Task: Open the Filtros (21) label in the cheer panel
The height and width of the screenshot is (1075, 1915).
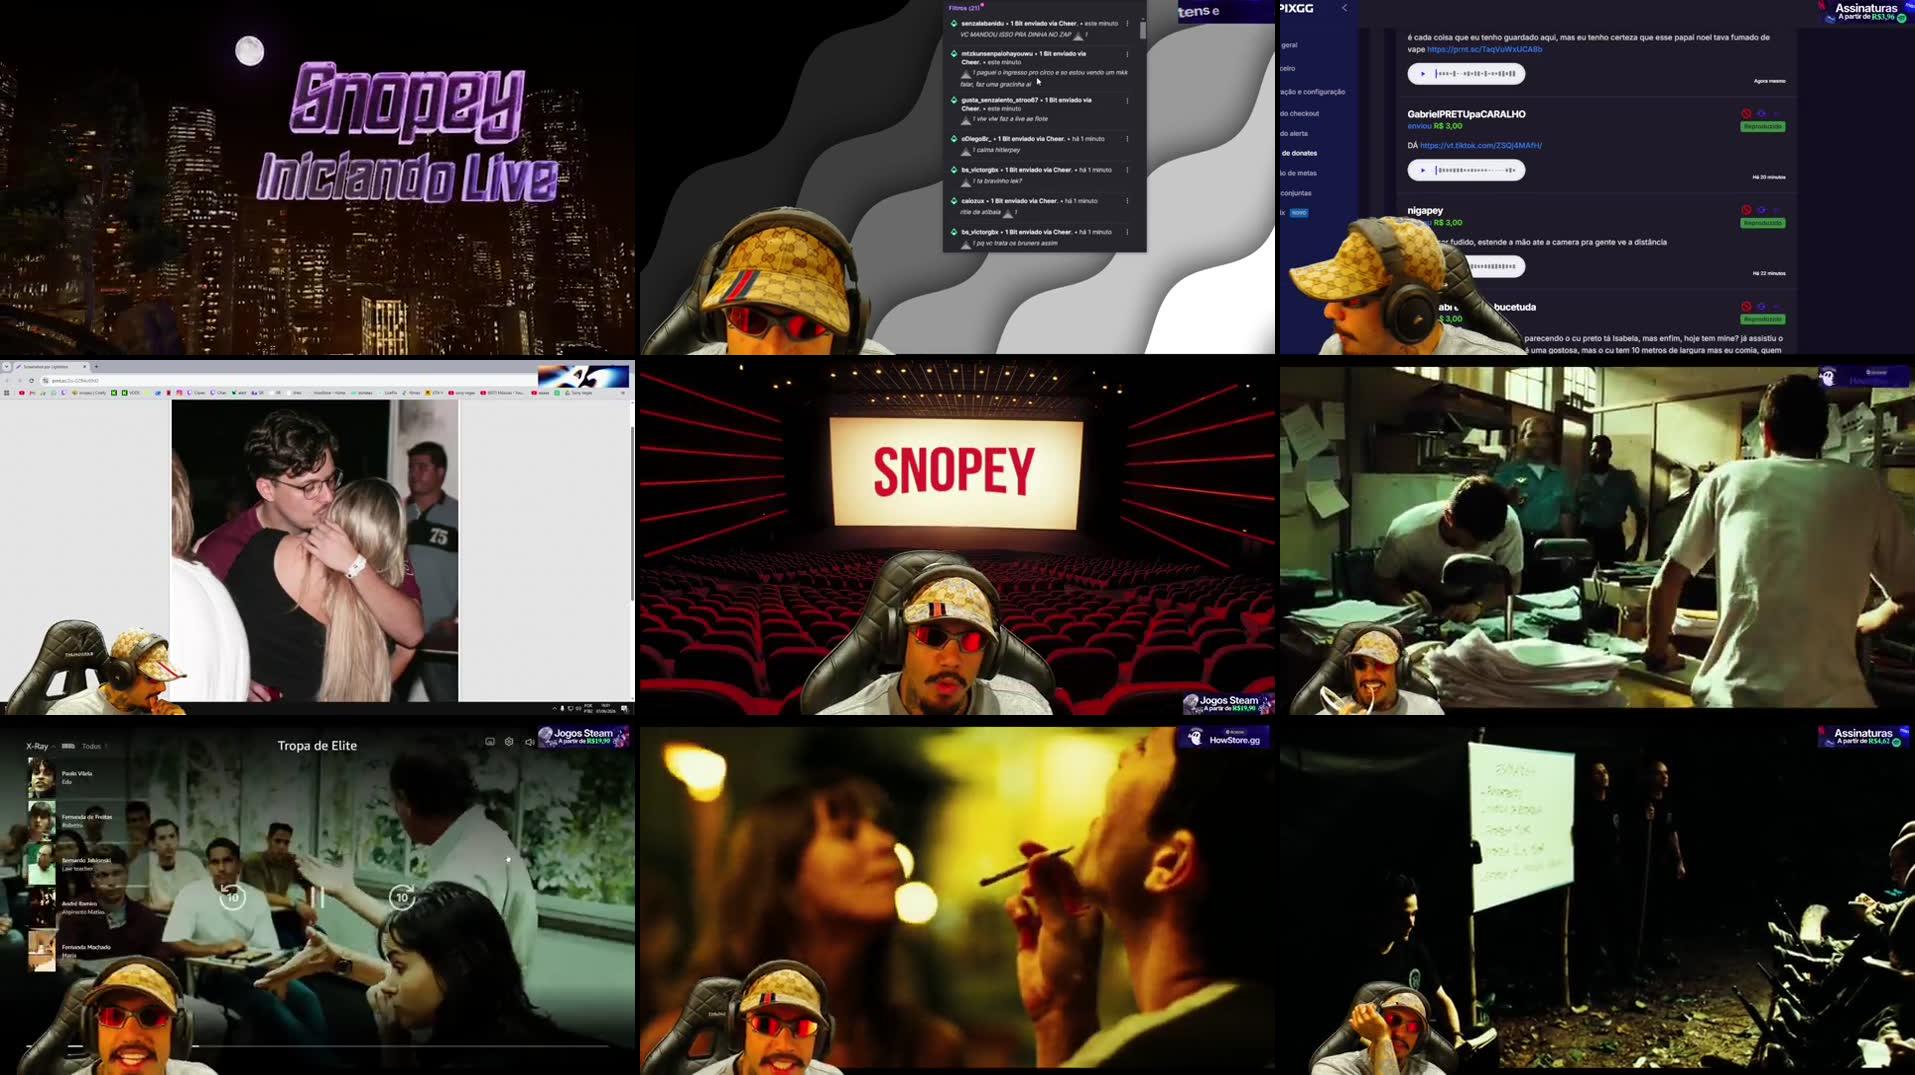Action: 965,8
